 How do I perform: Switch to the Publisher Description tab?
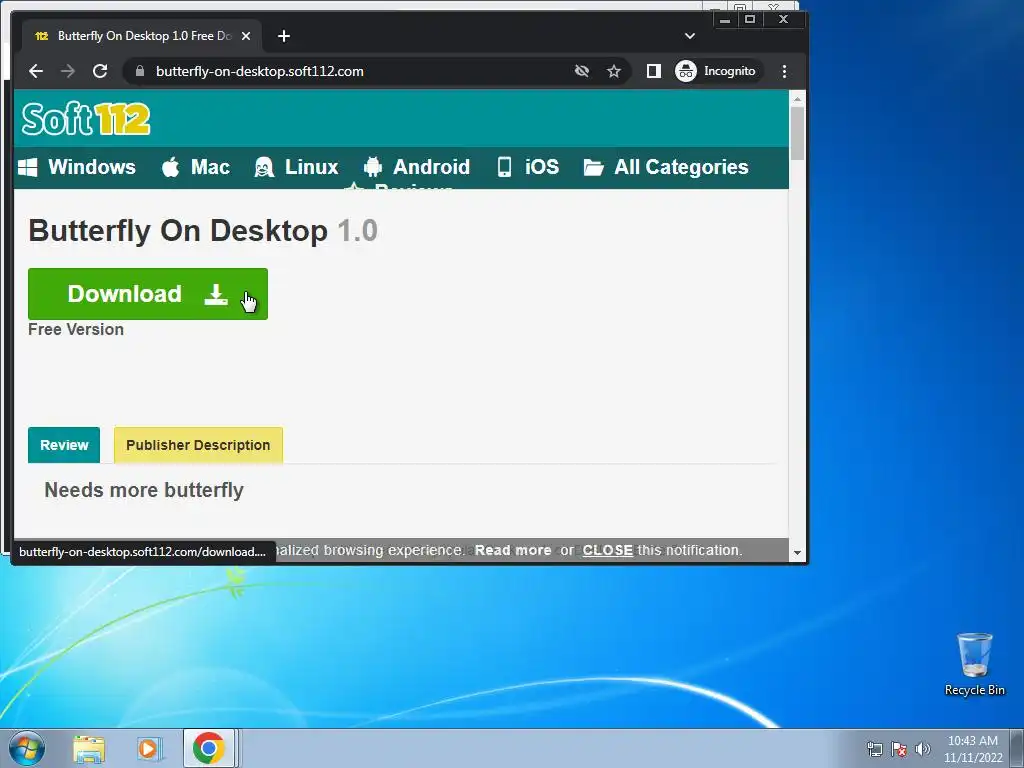198,445
